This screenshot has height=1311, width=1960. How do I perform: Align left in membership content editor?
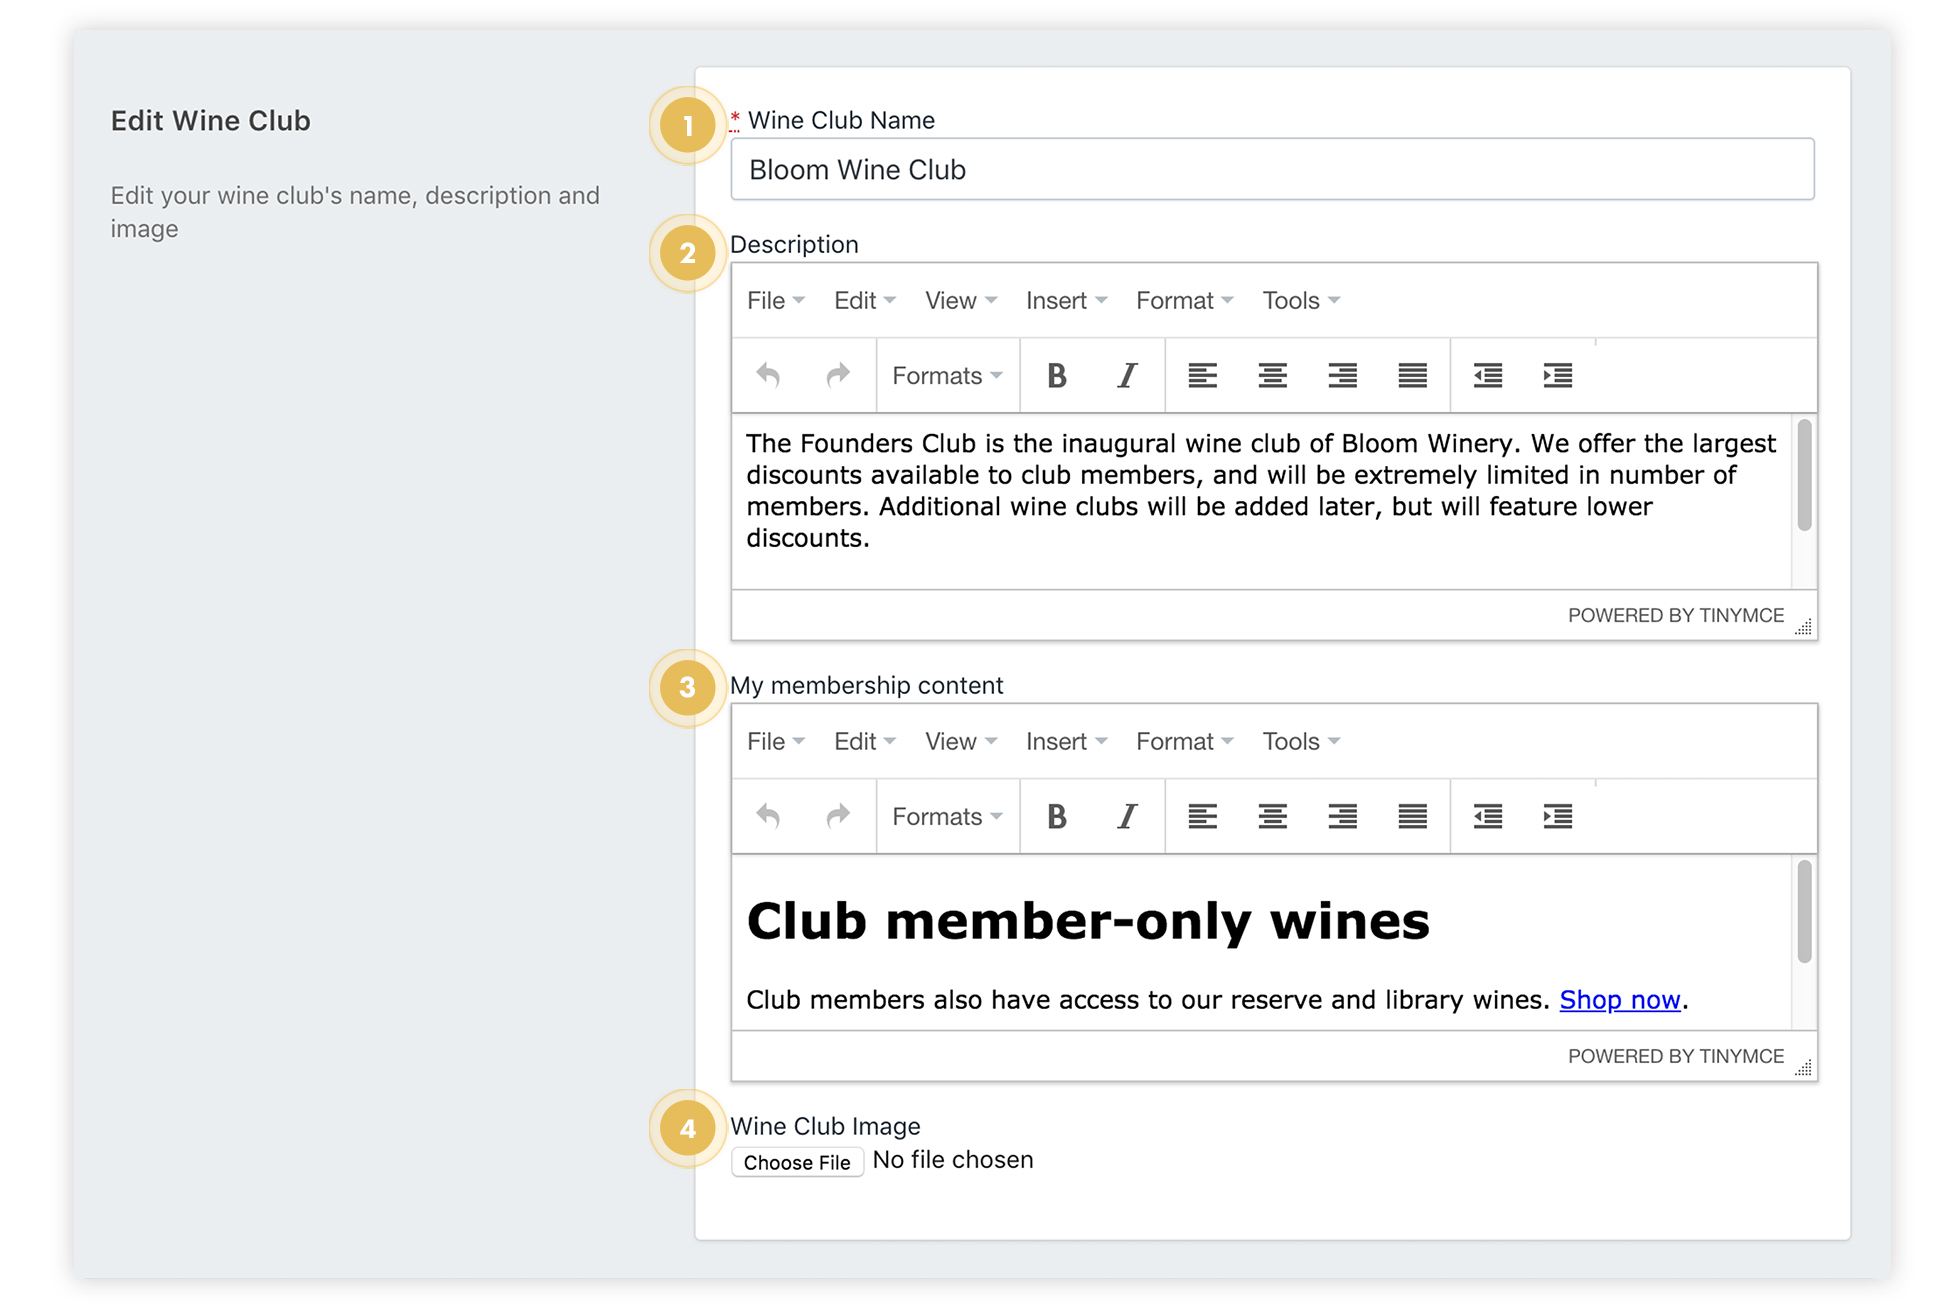click(1202, 817)
